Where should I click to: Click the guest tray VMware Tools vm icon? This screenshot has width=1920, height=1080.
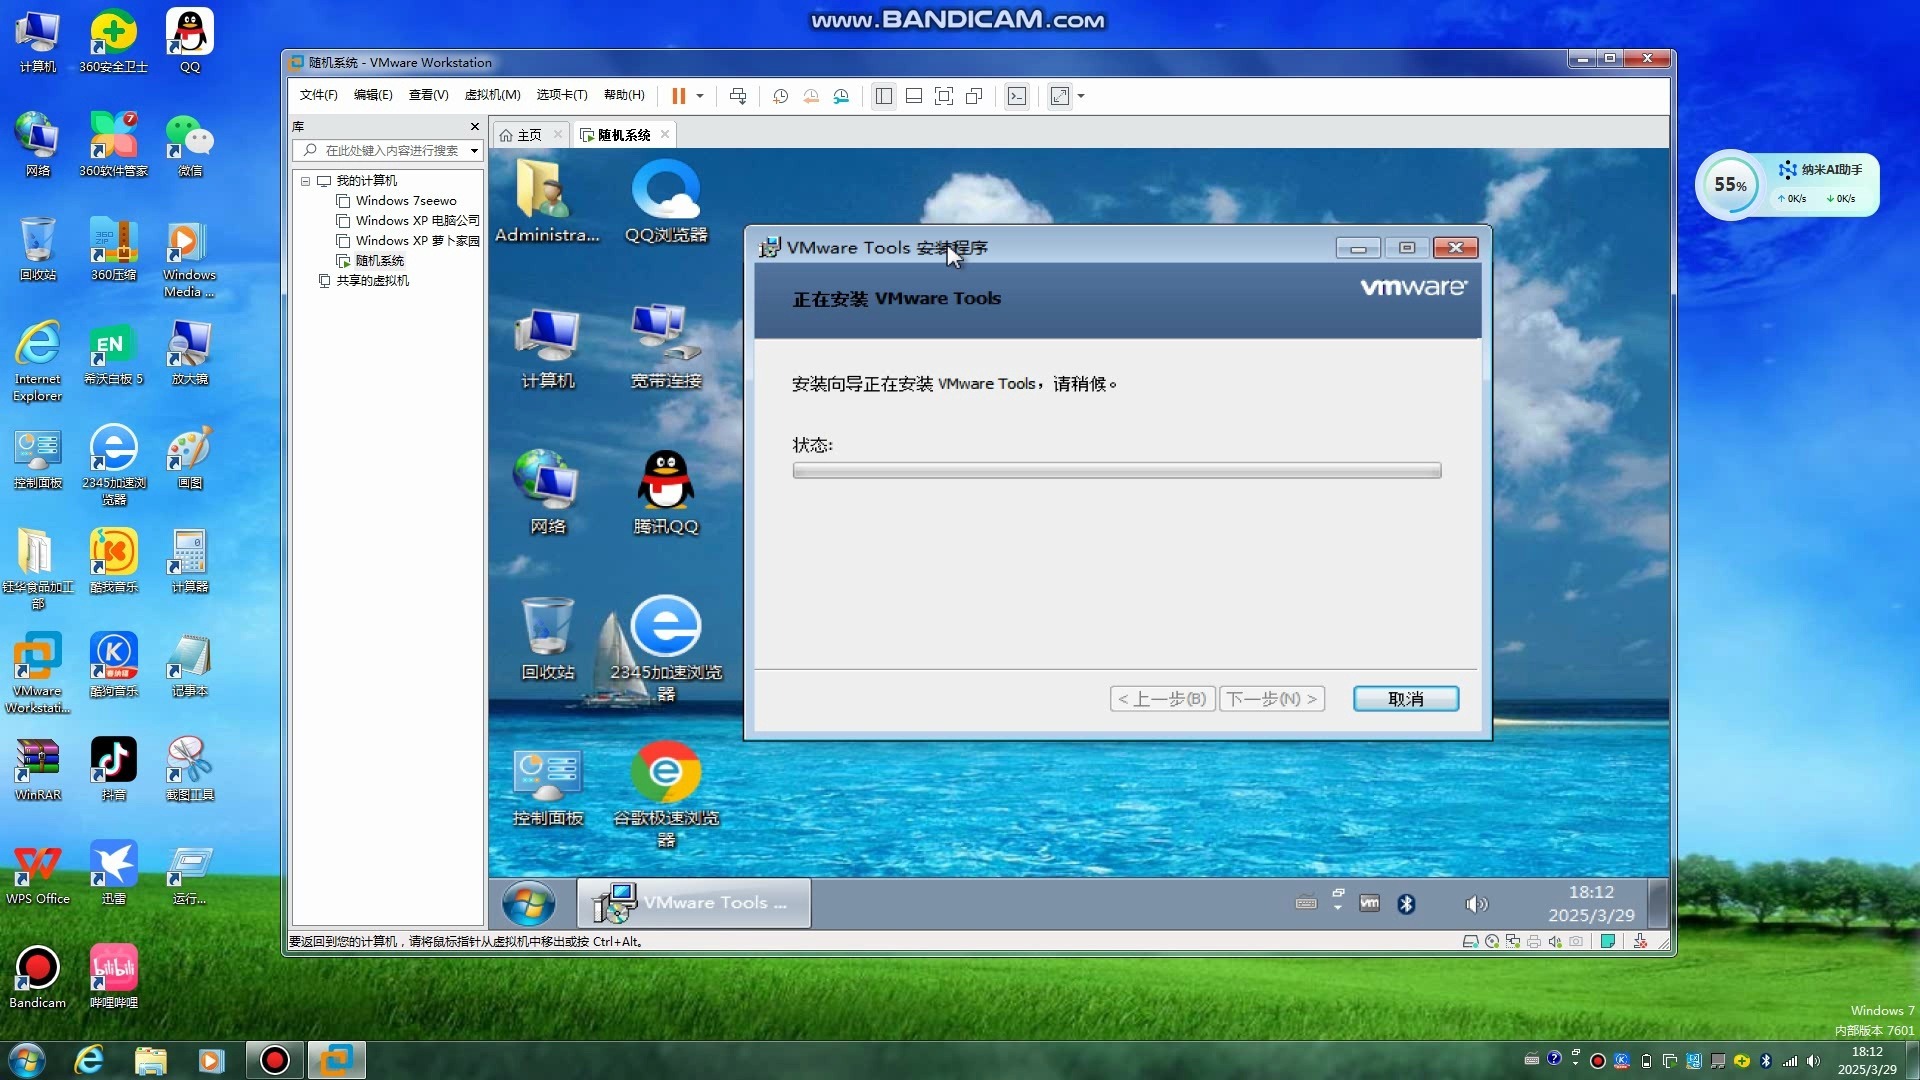pos(1370,904)
